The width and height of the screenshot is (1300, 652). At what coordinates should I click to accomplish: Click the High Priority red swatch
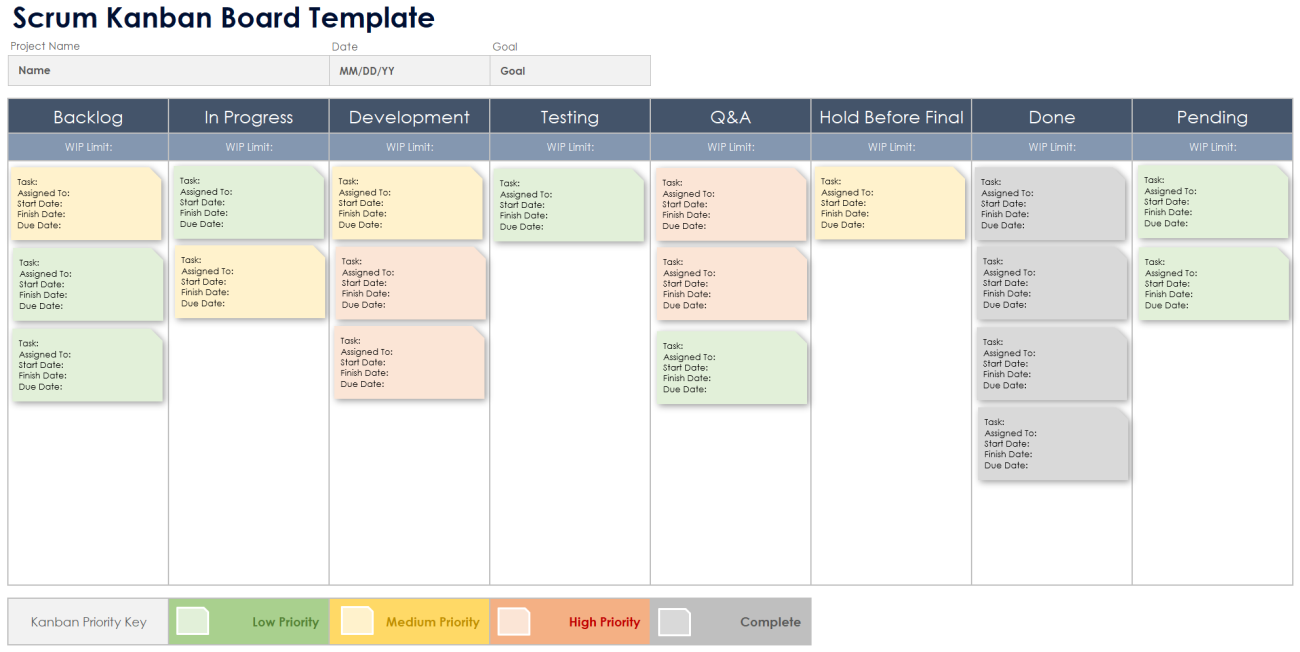coord(514,621)
